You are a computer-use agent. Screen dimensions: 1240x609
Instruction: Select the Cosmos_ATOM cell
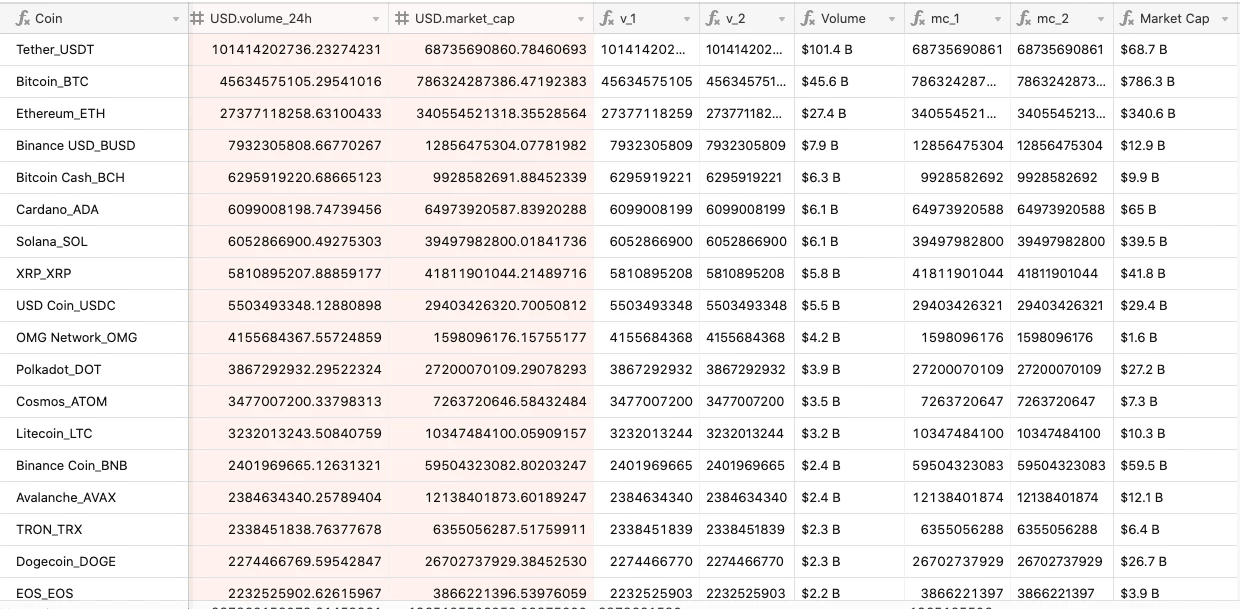point(94,401)
